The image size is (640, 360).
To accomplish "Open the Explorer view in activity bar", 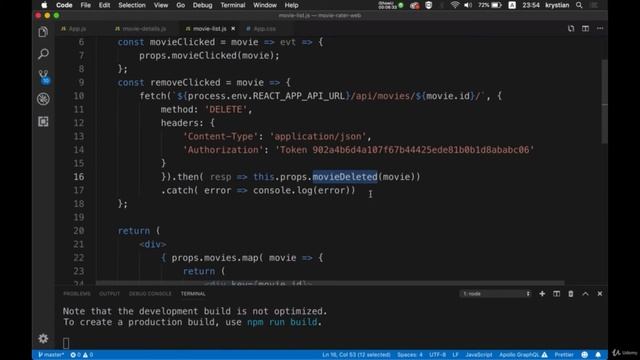I will (43, 32).
